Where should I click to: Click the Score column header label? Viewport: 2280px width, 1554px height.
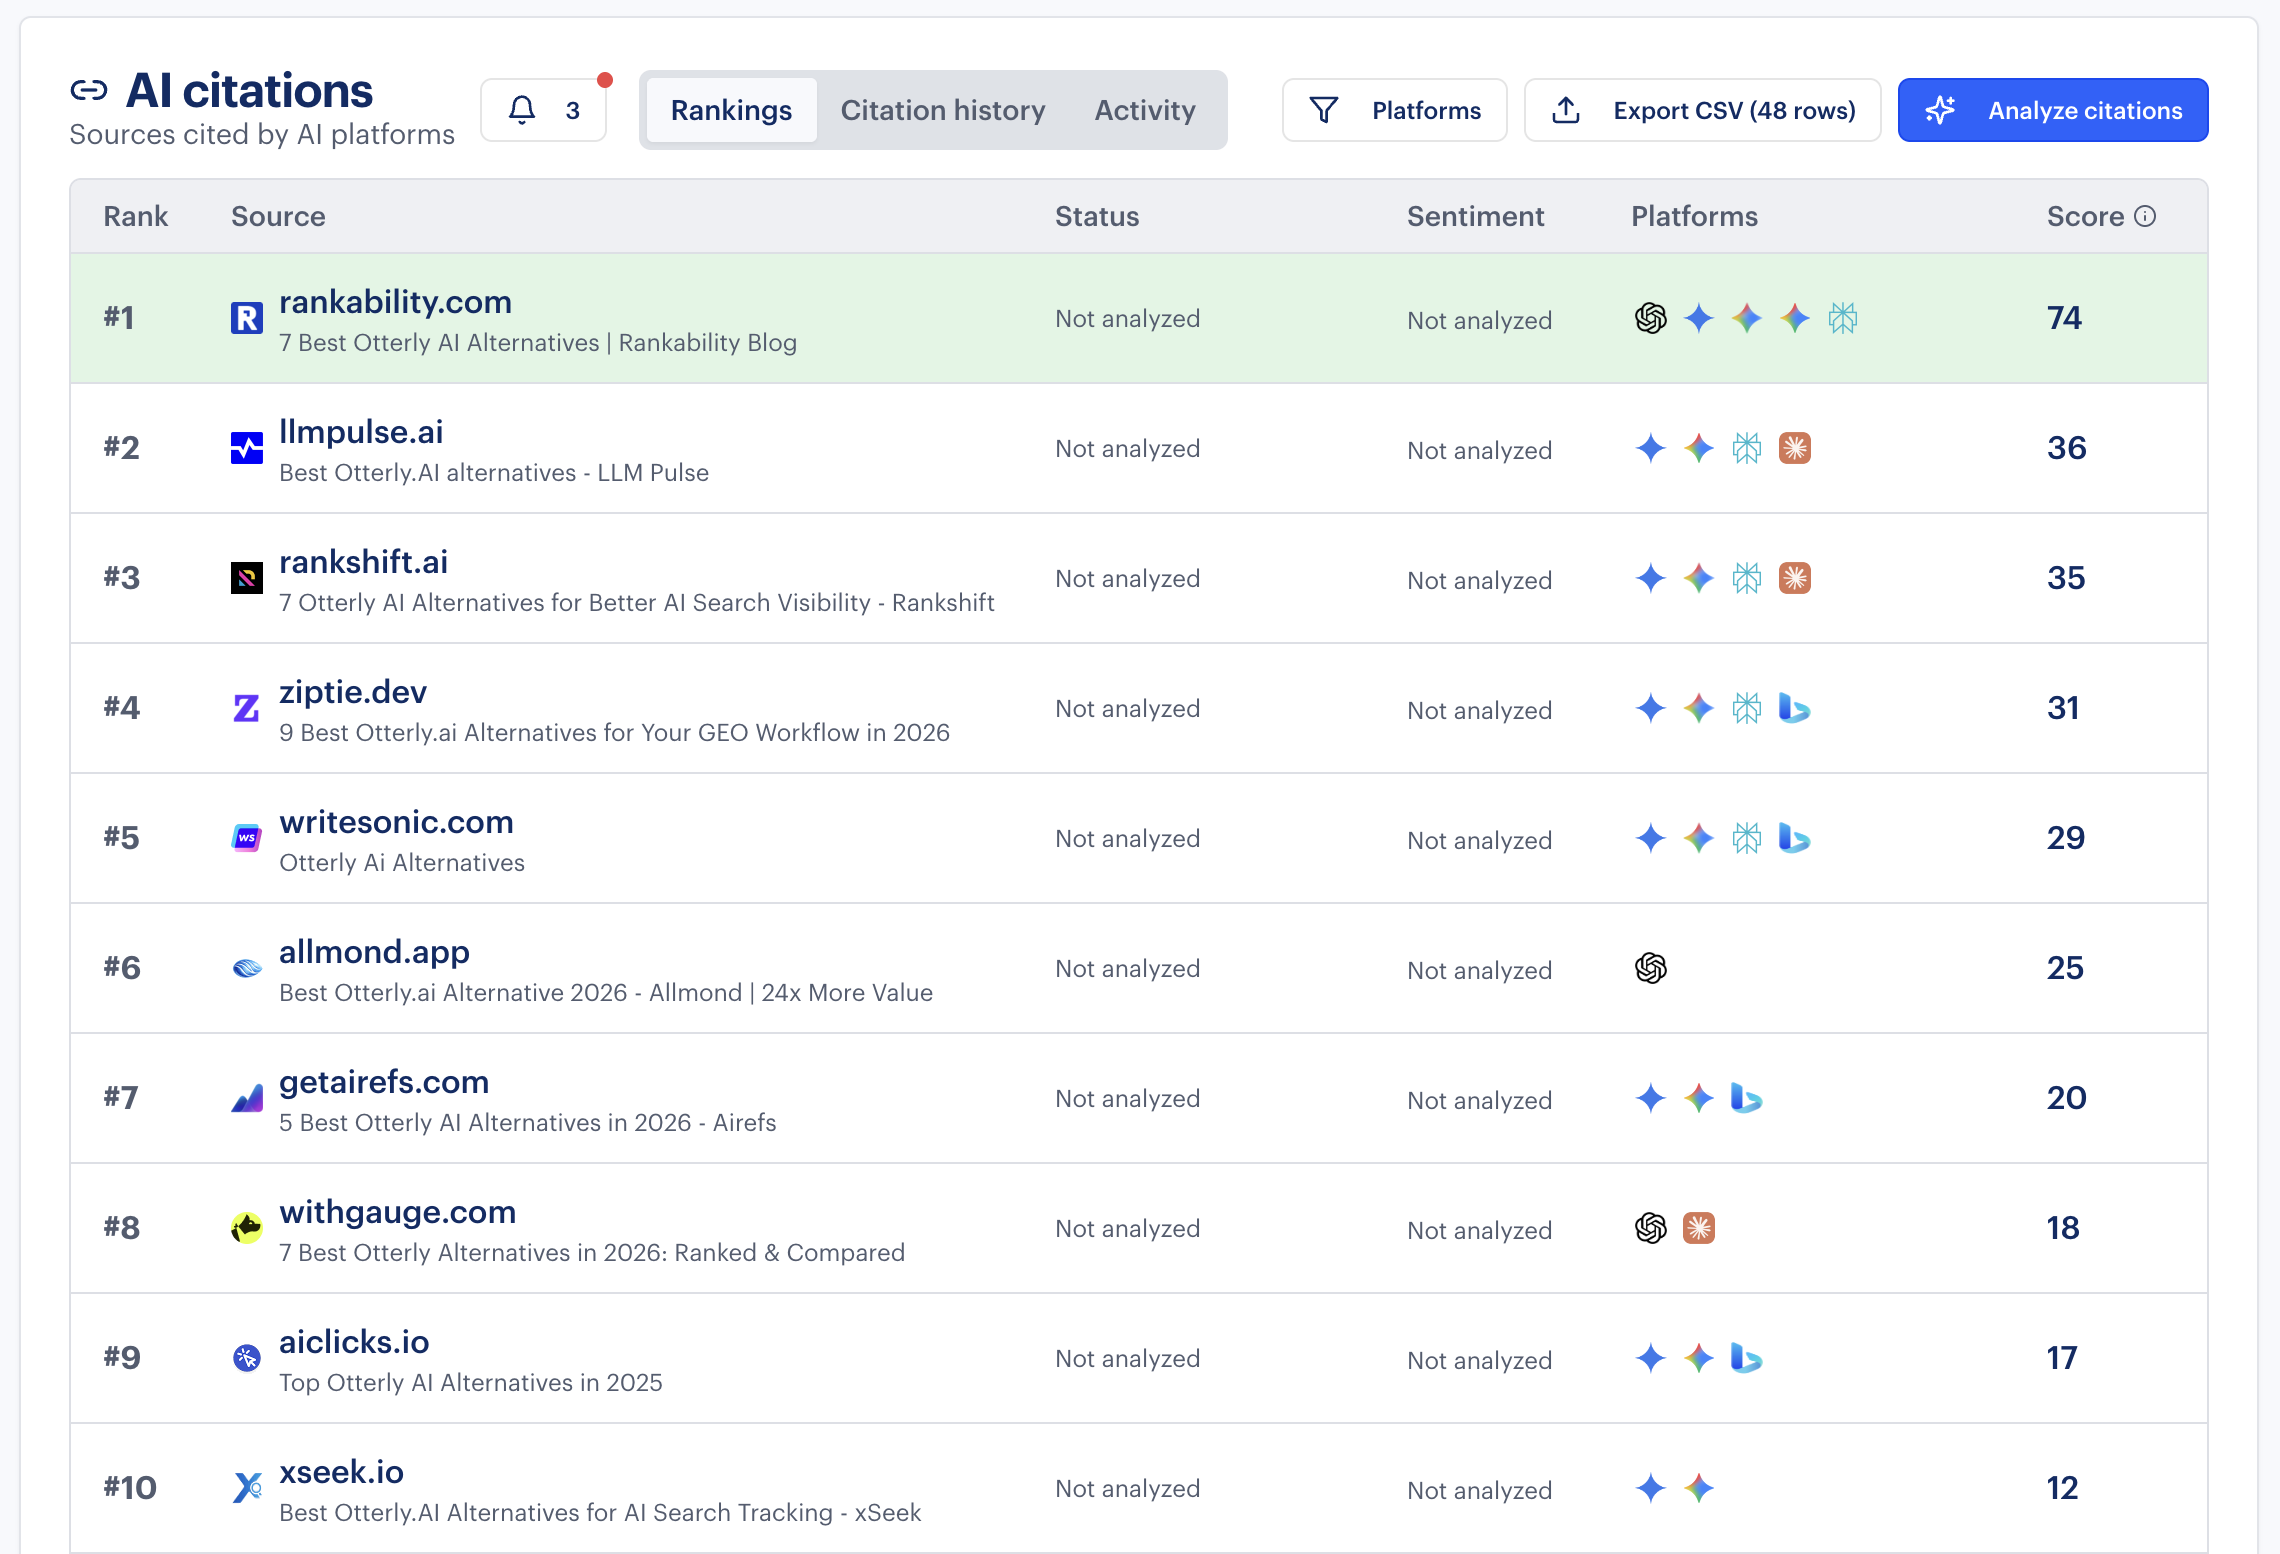click(2085, 216)
